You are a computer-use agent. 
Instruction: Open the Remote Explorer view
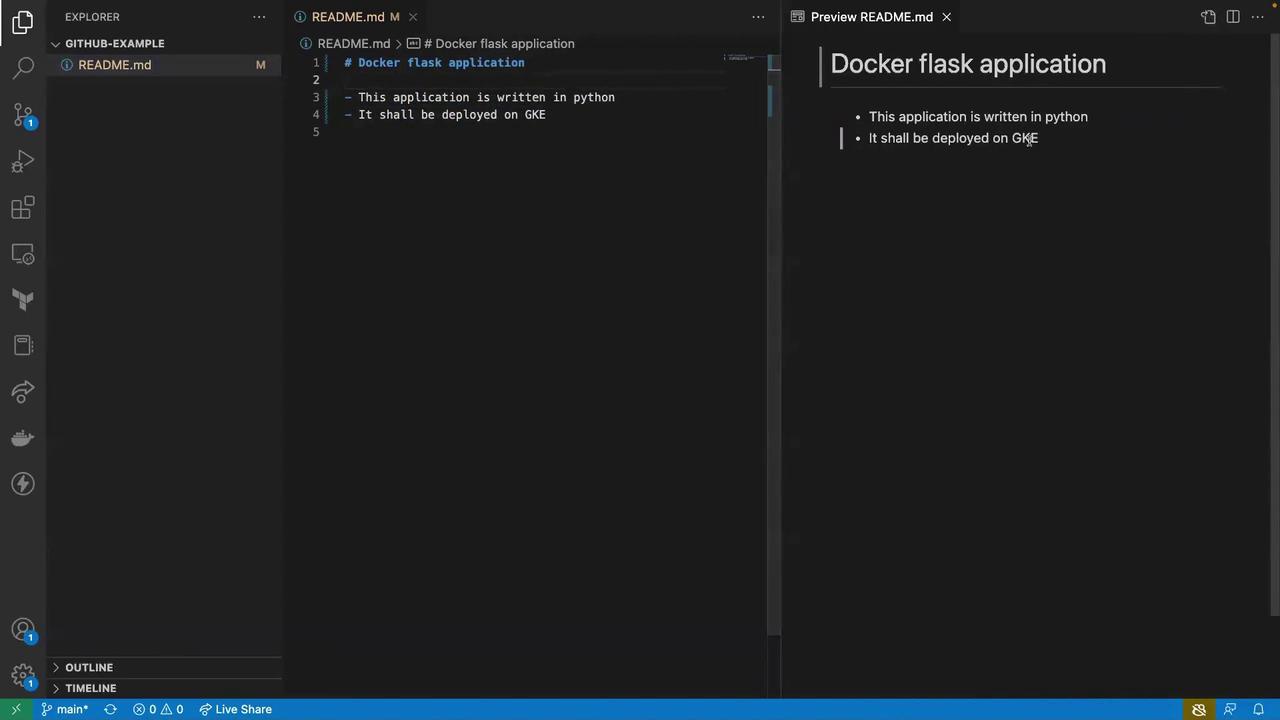(23, 254)
